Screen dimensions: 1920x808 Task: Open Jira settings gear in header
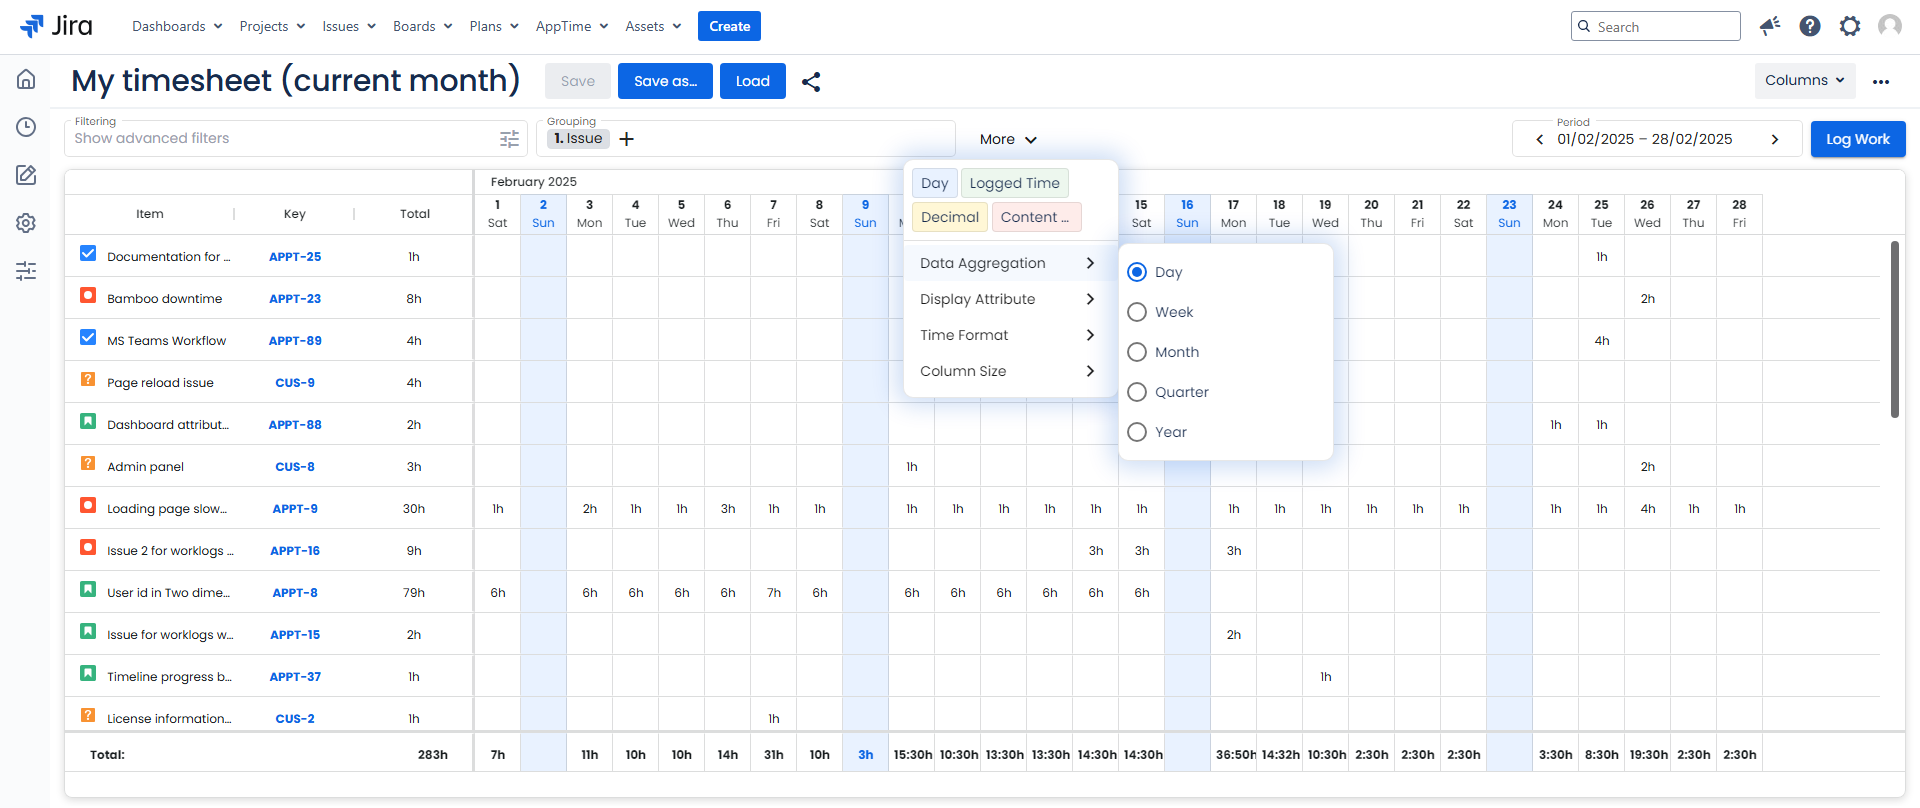pos(1850,26)
